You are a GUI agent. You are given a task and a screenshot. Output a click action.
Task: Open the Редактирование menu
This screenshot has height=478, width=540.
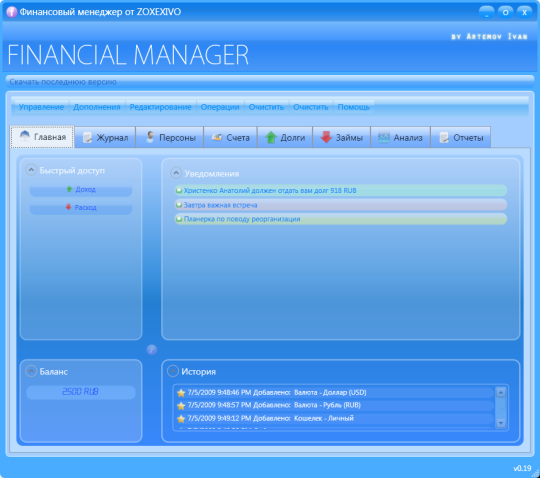(x=160, y=107)
